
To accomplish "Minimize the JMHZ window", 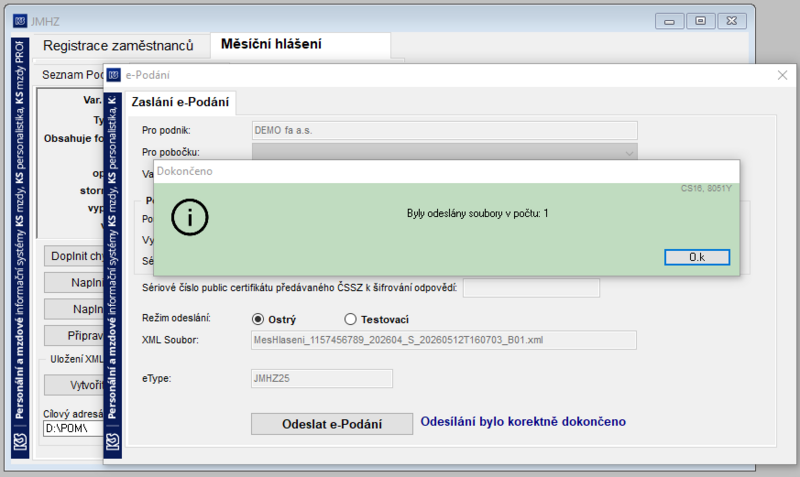I will [x=669, y=21].
